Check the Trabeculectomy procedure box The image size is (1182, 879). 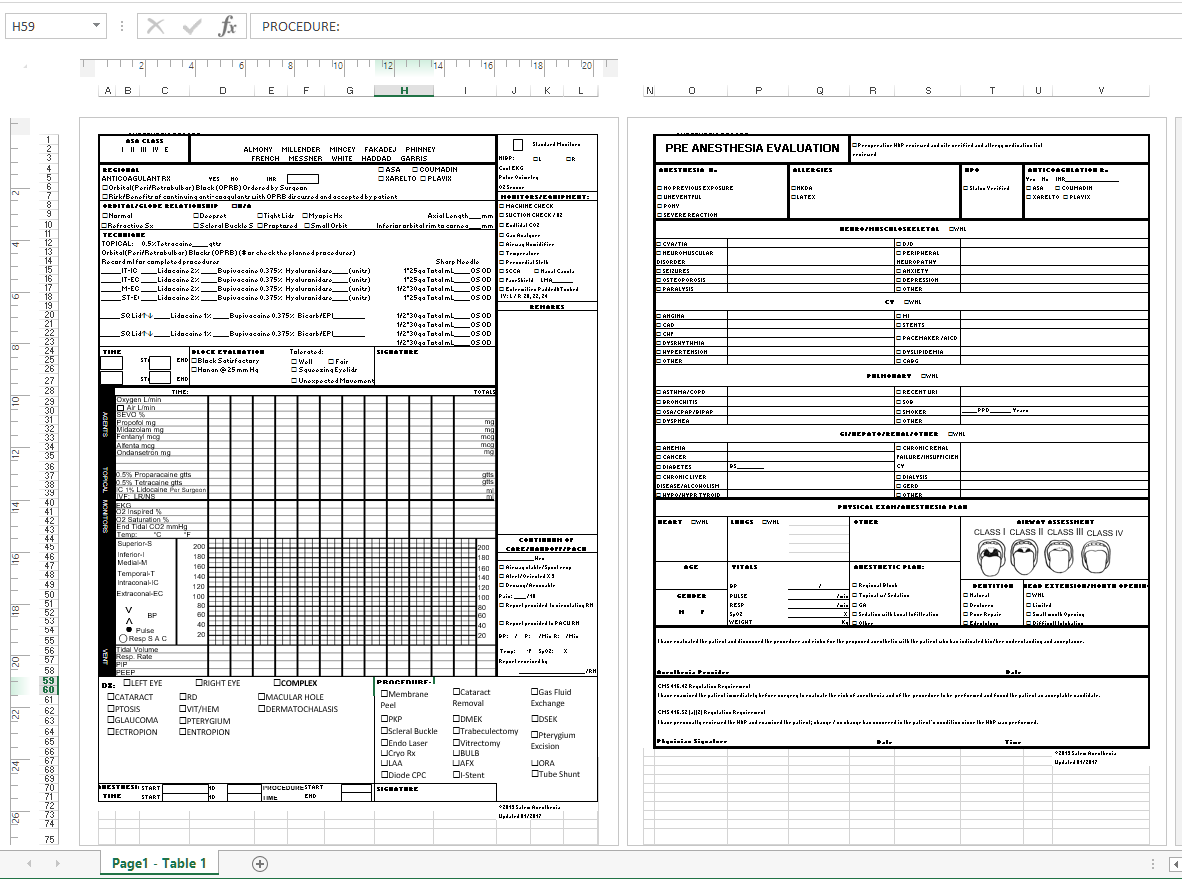(x=457, y=730)
